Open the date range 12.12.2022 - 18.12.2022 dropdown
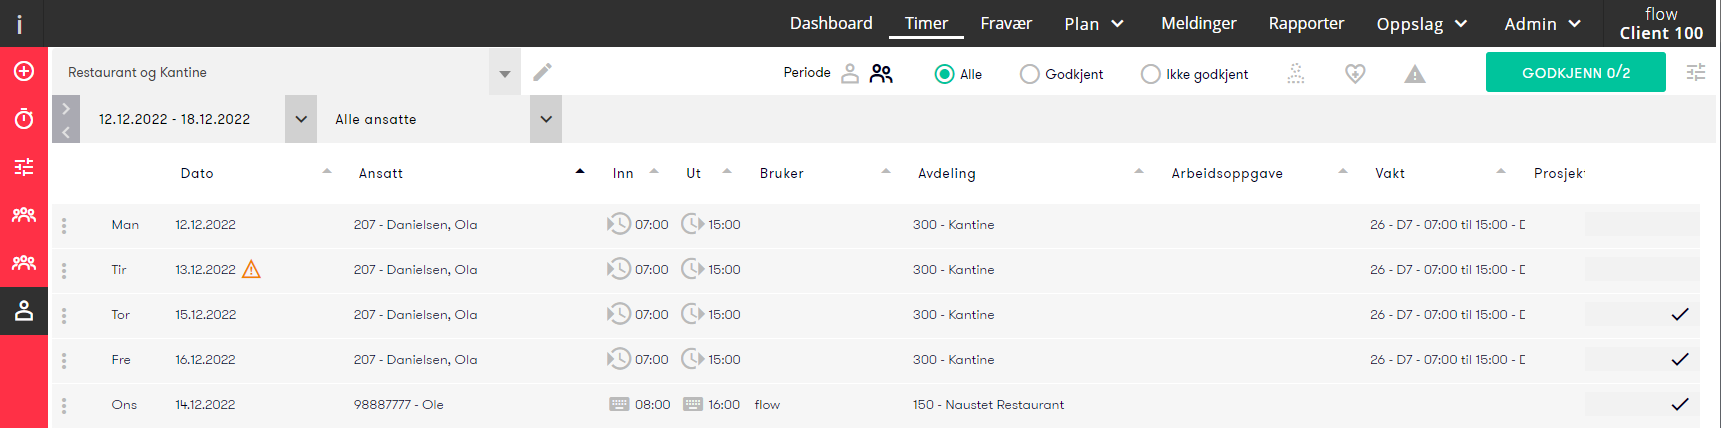The image size is (1721, 428). point(300,119)
